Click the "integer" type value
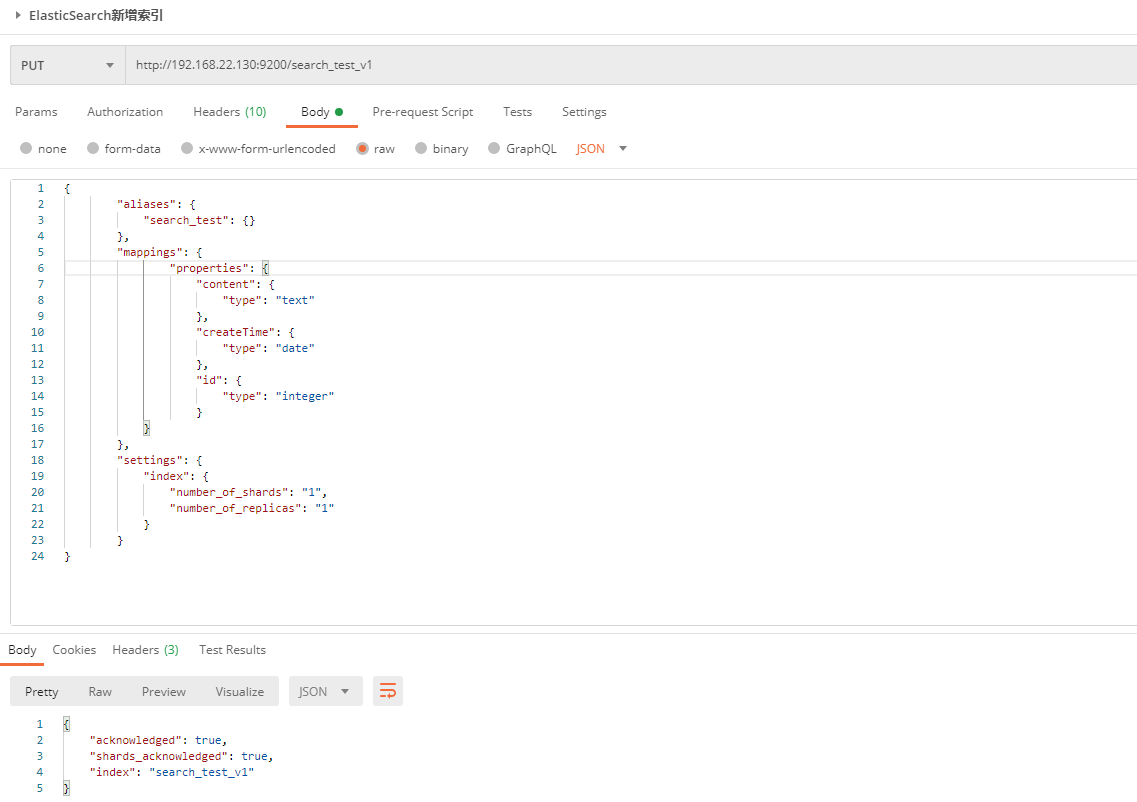1137x802 pixels. [x=305, y=396]
